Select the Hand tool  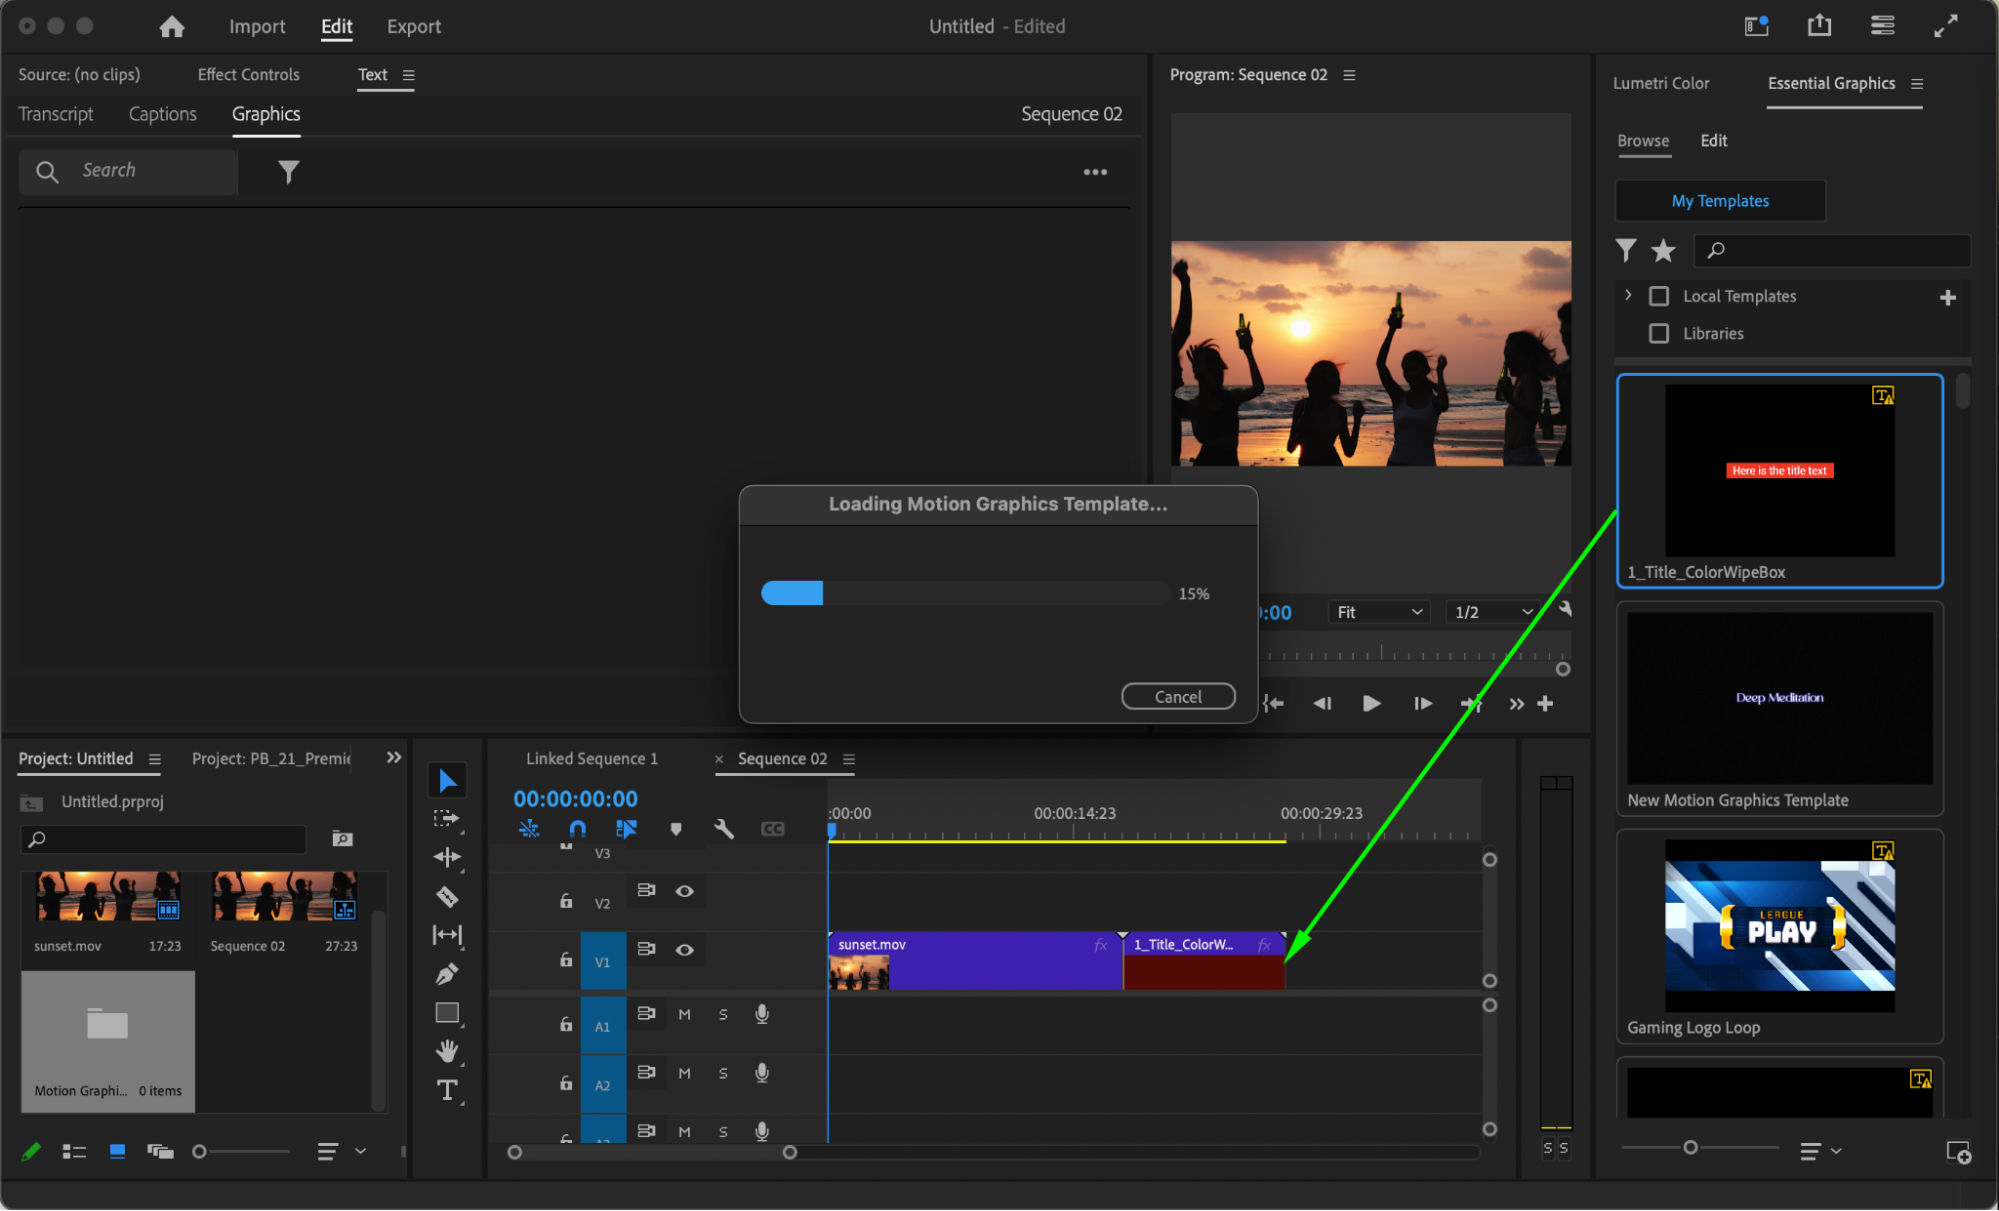(x=447, y=1050)
